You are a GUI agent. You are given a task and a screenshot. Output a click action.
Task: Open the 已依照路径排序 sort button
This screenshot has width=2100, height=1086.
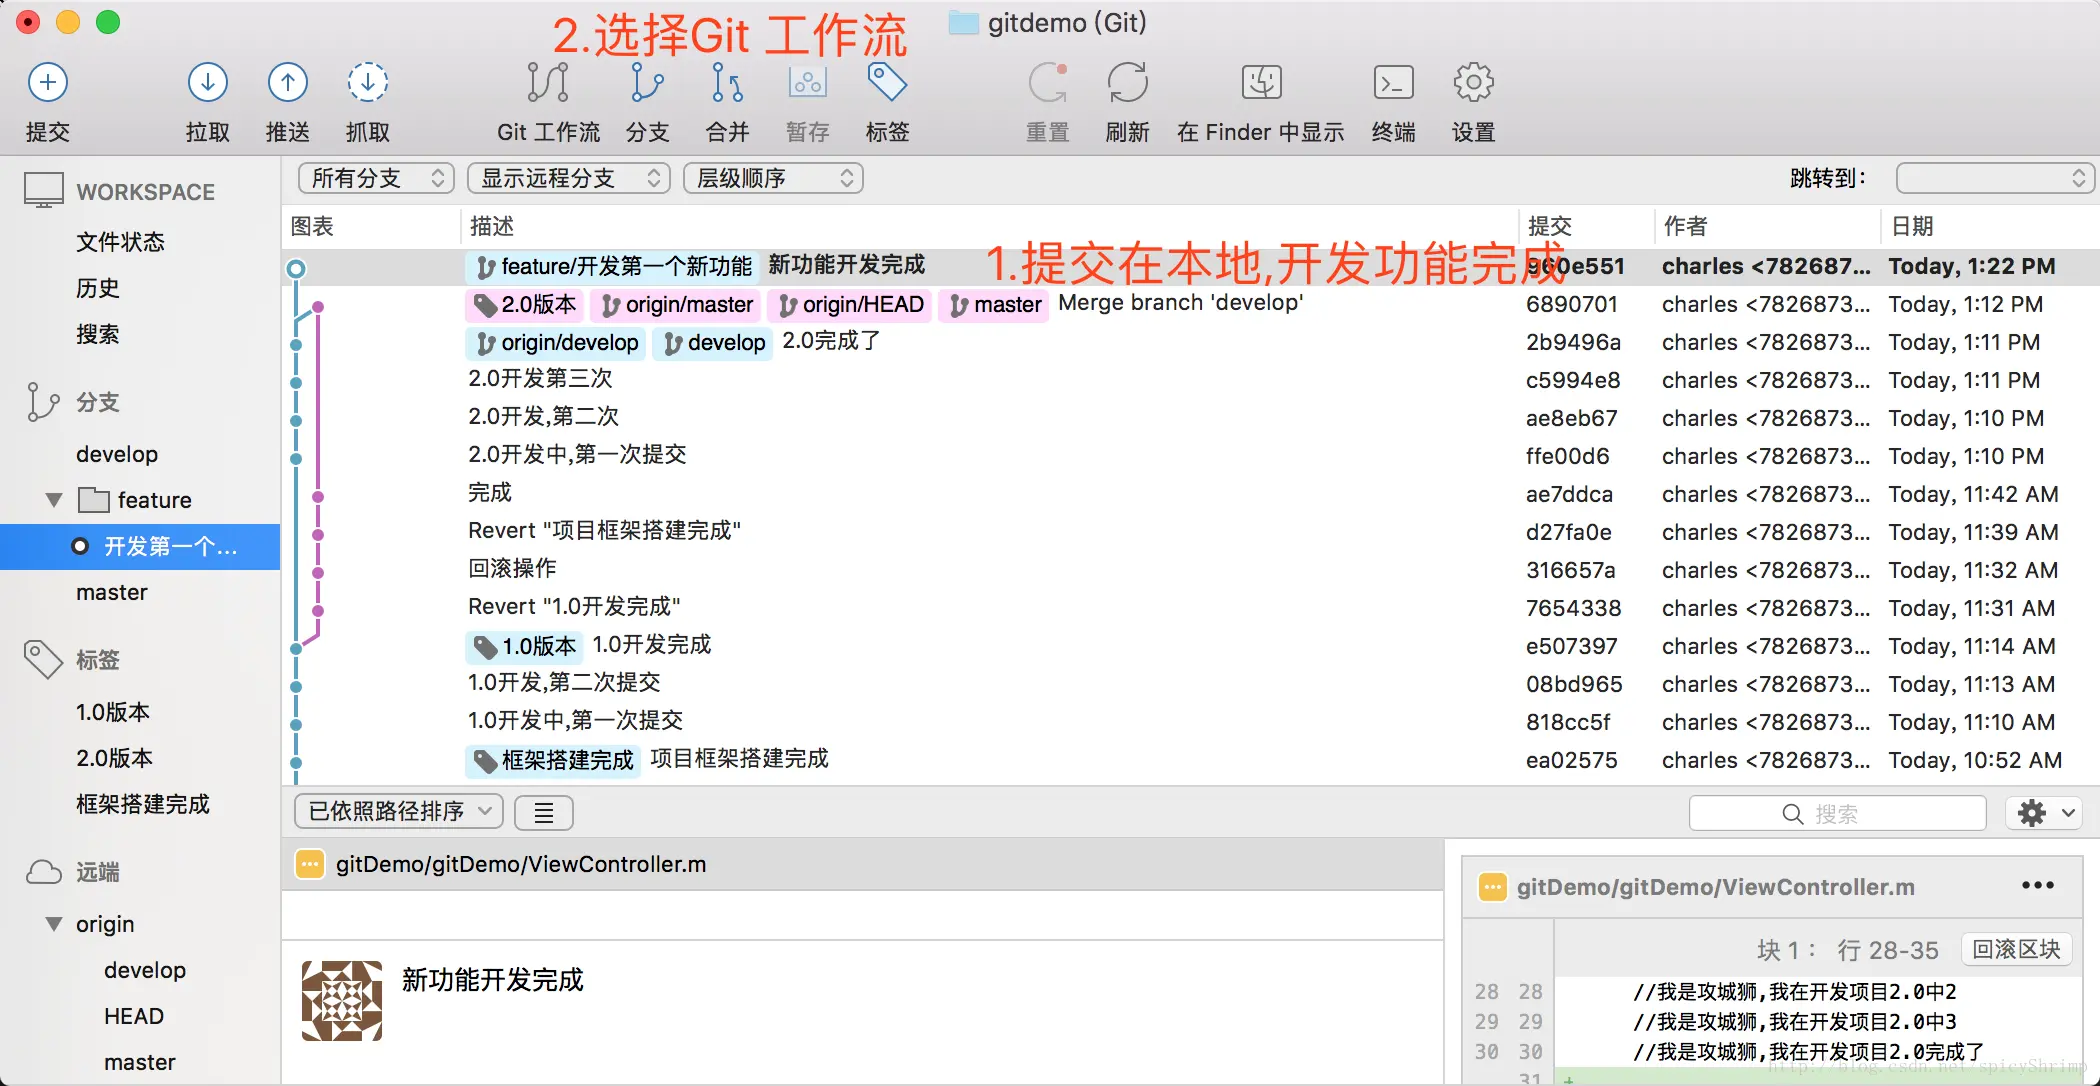398,811
